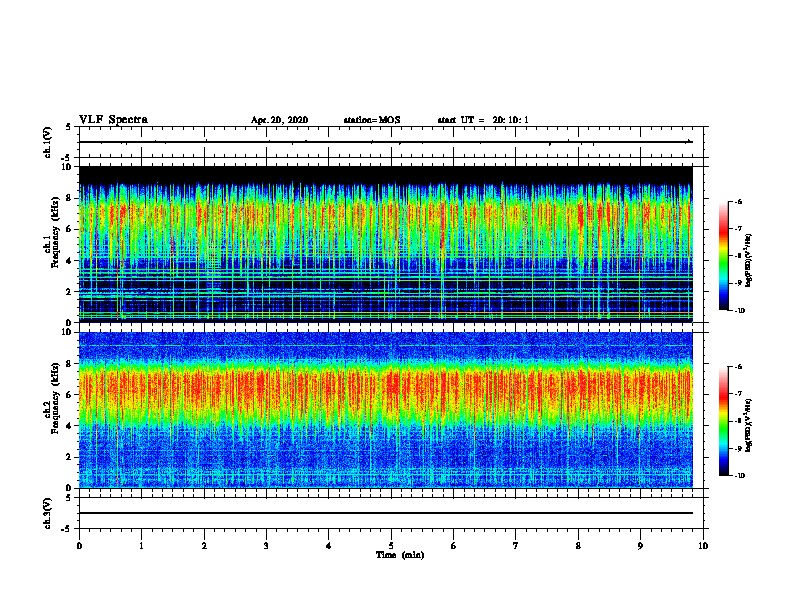Click the ch.1 colorbar log(PSD) unit label
Image resolution: width=792 pixels, height=612 pixels.
(x=748, y=260)
